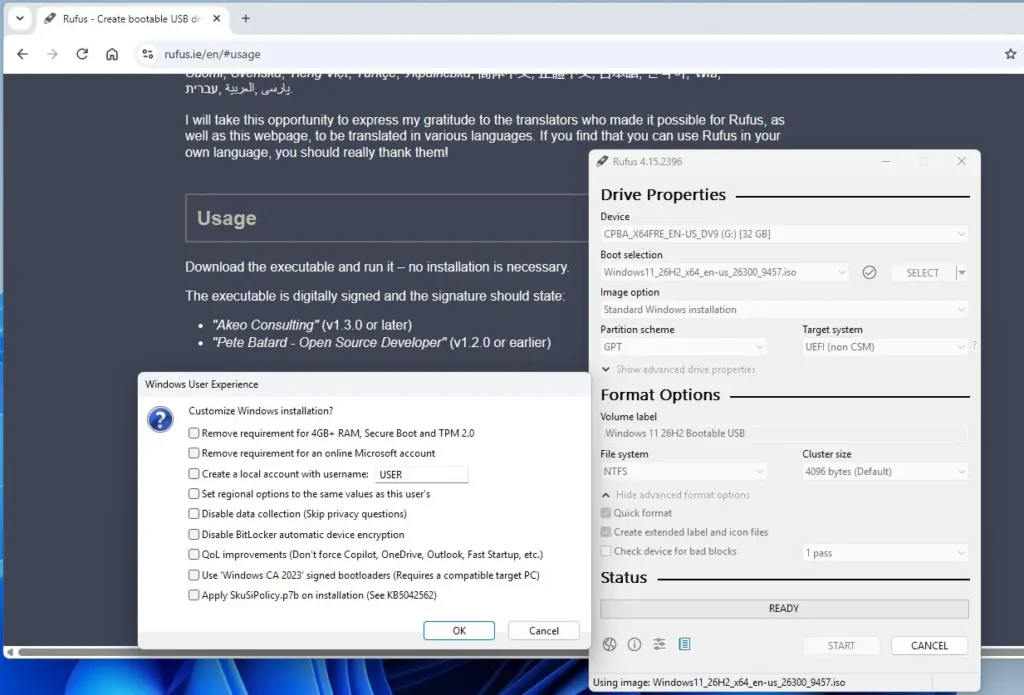Click the blue question mark dialog icon

160,419
